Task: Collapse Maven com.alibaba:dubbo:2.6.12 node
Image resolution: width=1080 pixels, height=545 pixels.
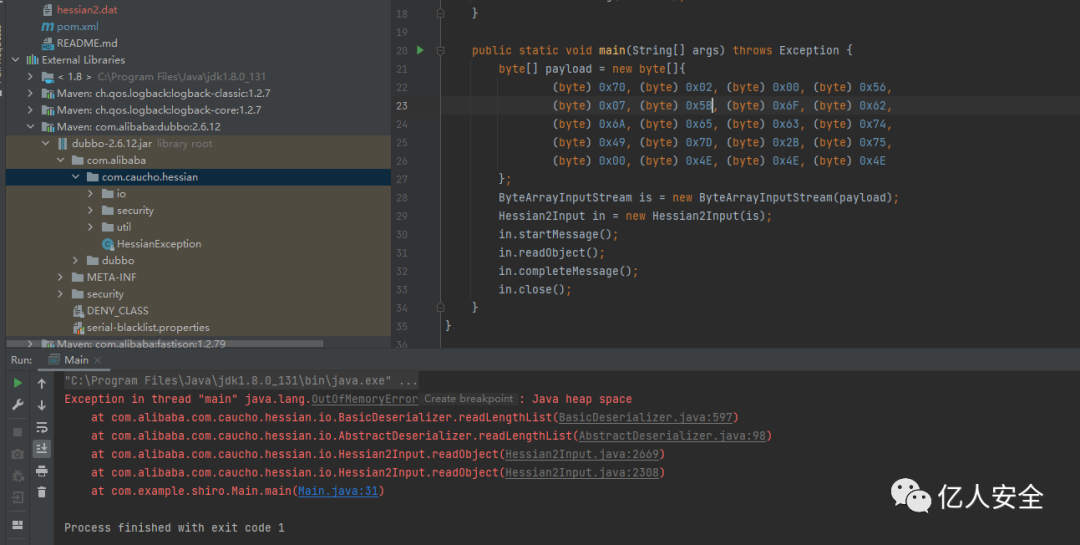Action: click(30, 127)
